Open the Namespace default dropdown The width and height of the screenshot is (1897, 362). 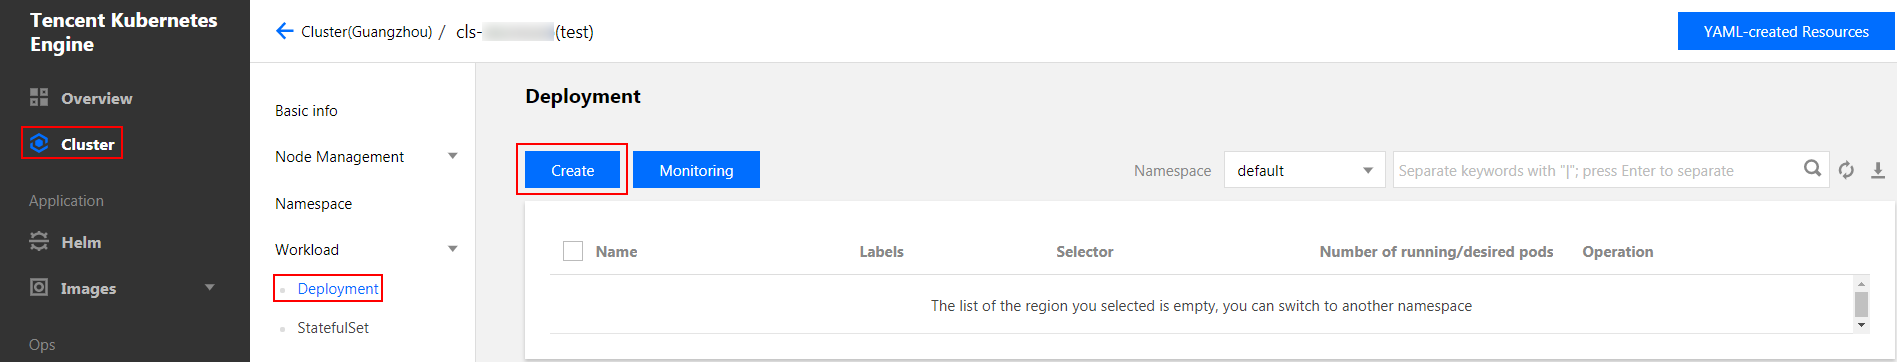tap(1304, 170)
